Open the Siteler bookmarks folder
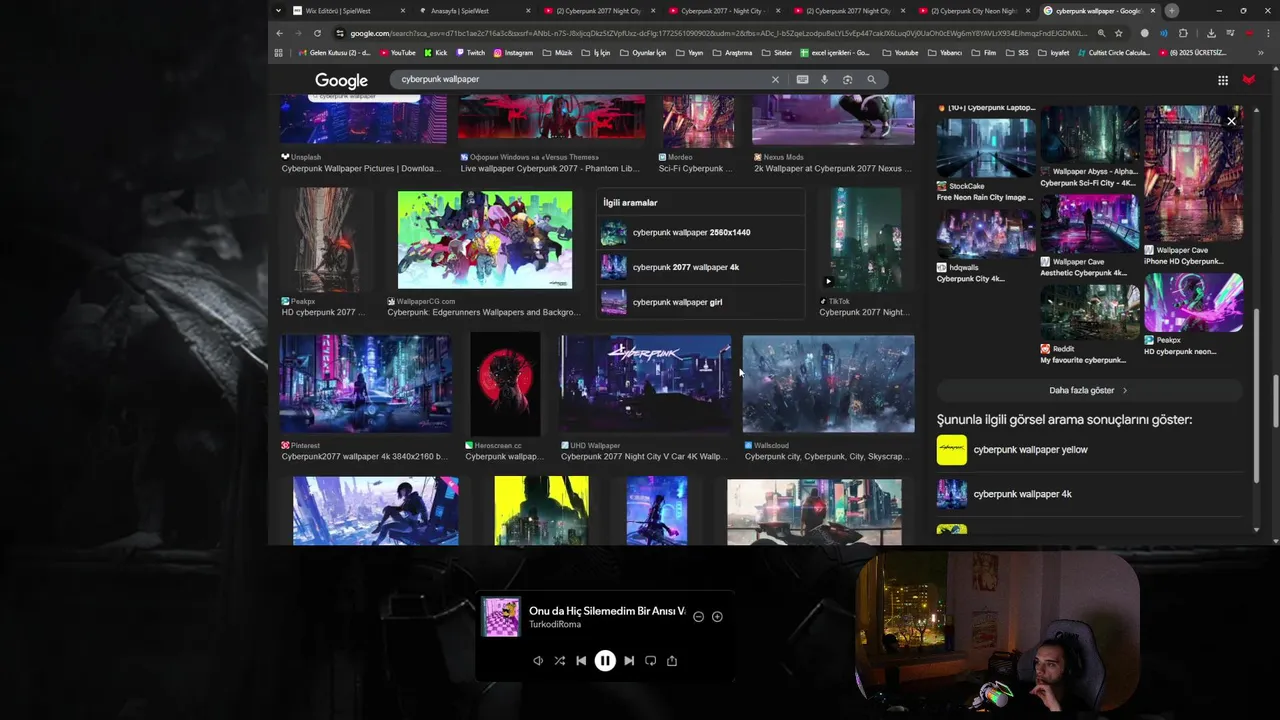 (x=776, y=53)
